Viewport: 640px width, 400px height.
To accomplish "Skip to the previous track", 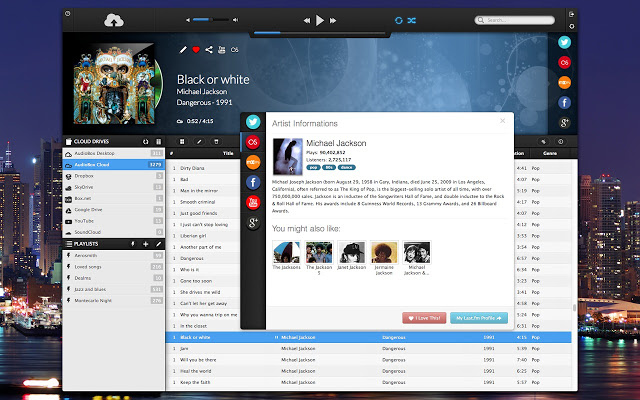I will (x=307, y=20).
